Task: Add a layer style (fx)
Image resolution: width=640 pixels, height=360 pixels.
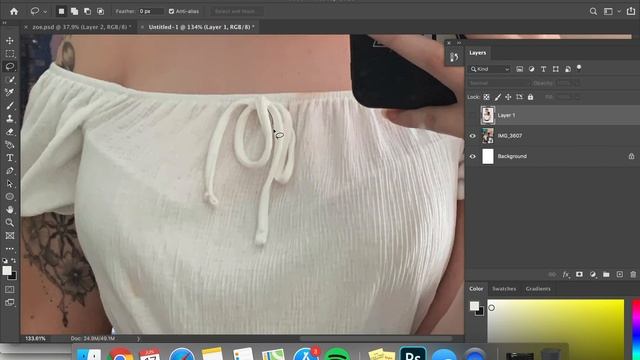Action: 566,275
